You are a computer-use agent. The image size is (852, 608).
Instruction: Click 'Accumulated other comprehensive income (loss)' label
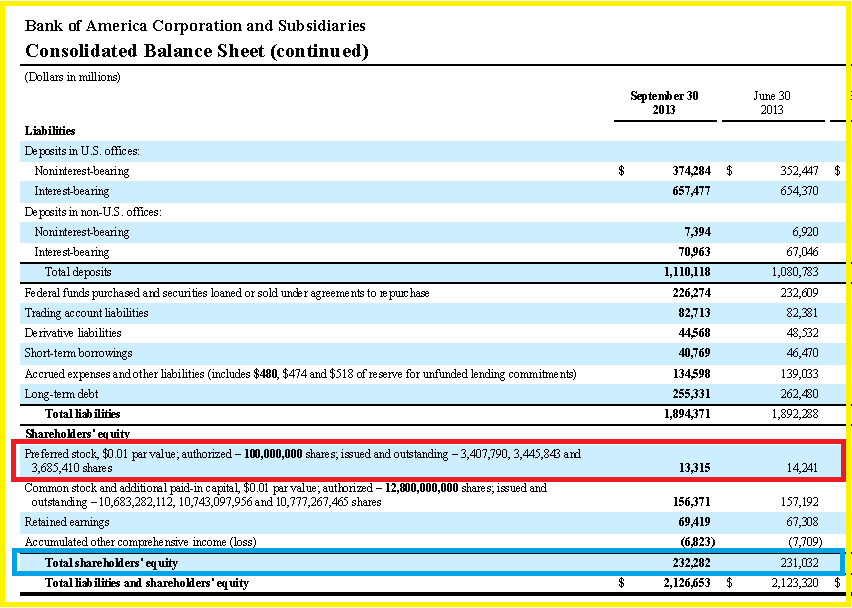tap(140, 542)
